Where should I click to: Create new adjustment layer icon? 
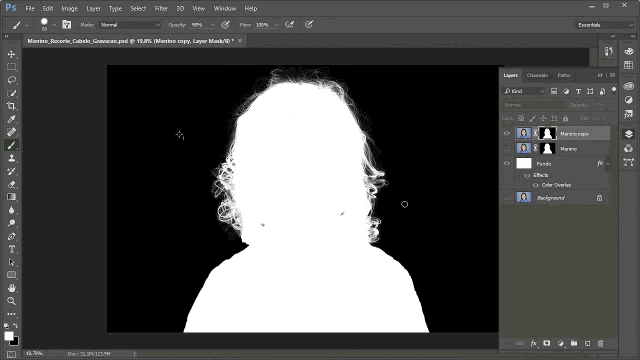click(x=561, y=344)
